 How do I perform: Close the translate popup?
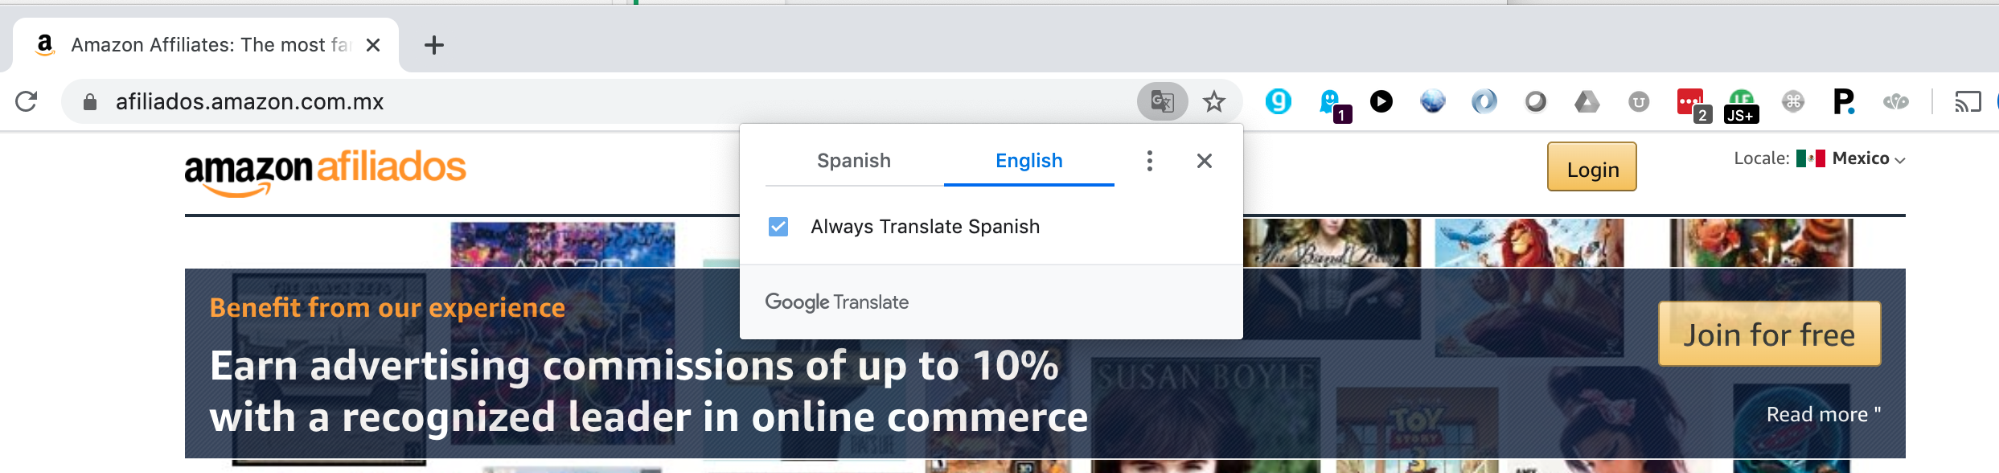pyautogui.click(x=1204, y=161)
